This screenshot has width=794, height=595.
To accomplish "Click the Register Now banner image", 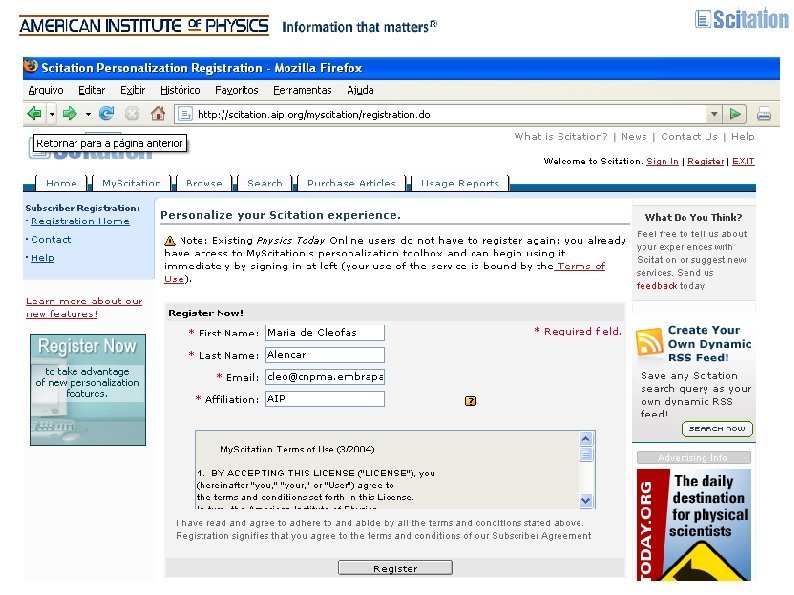I will [x=88, y=390].
